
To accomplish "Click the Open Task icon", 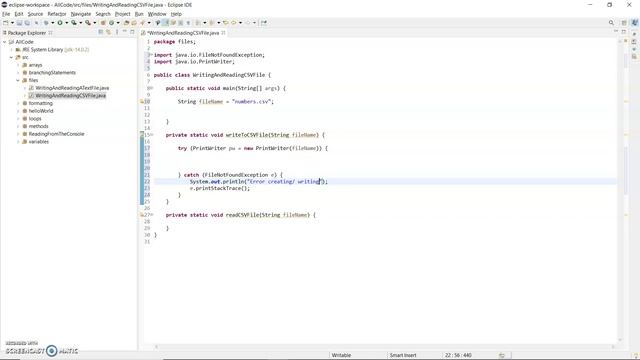I will [x=134, y=23].
